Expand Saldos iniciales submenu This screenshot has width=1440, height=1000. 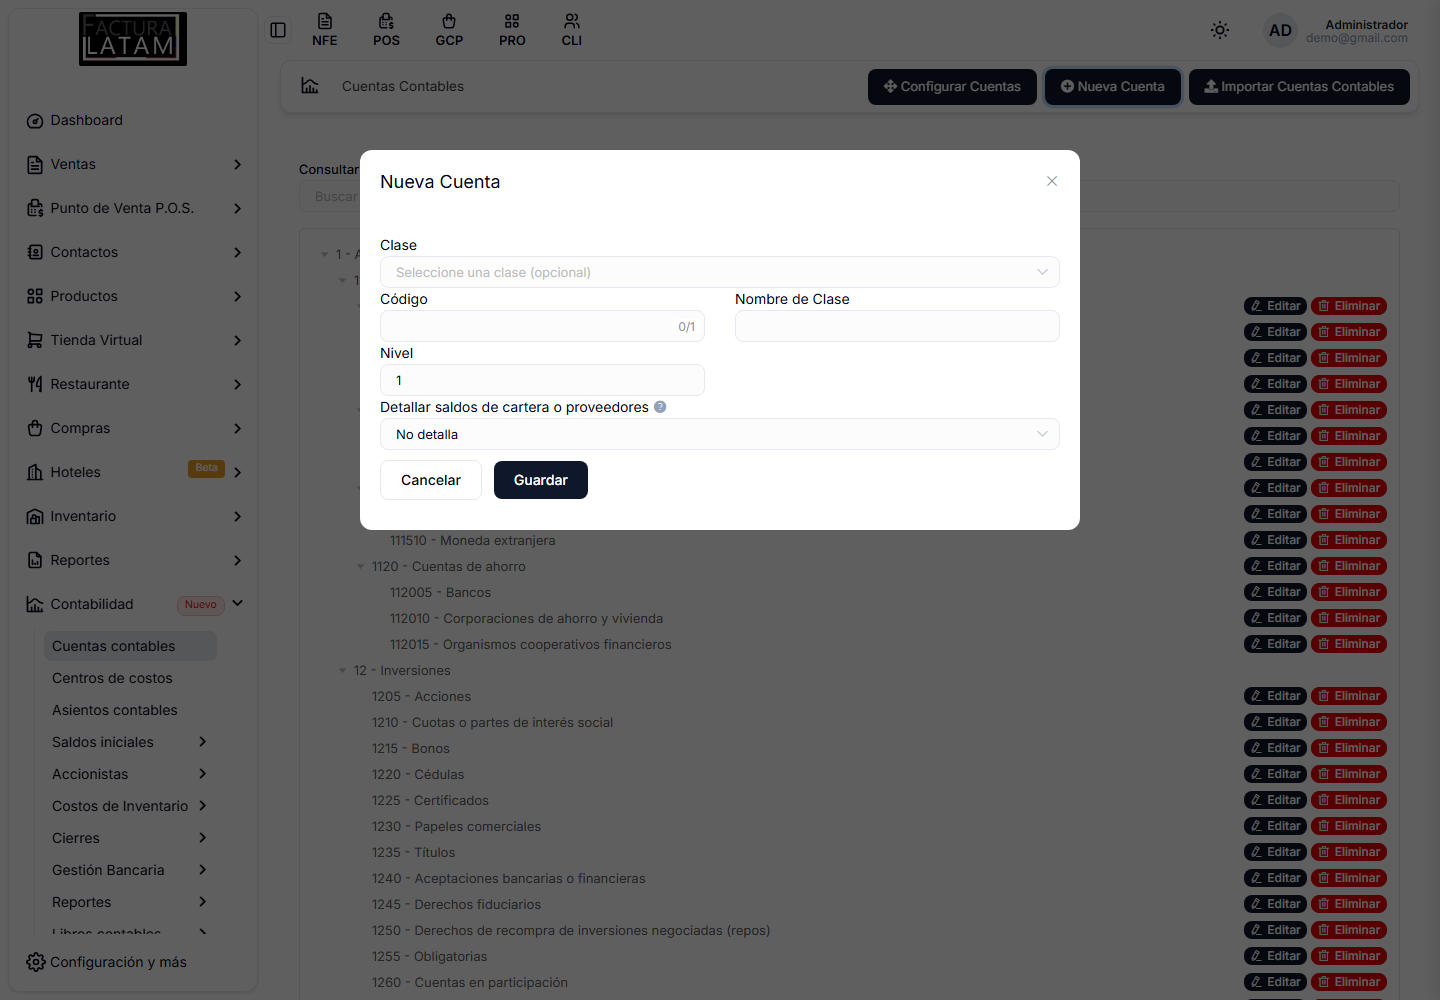point(130,742)
